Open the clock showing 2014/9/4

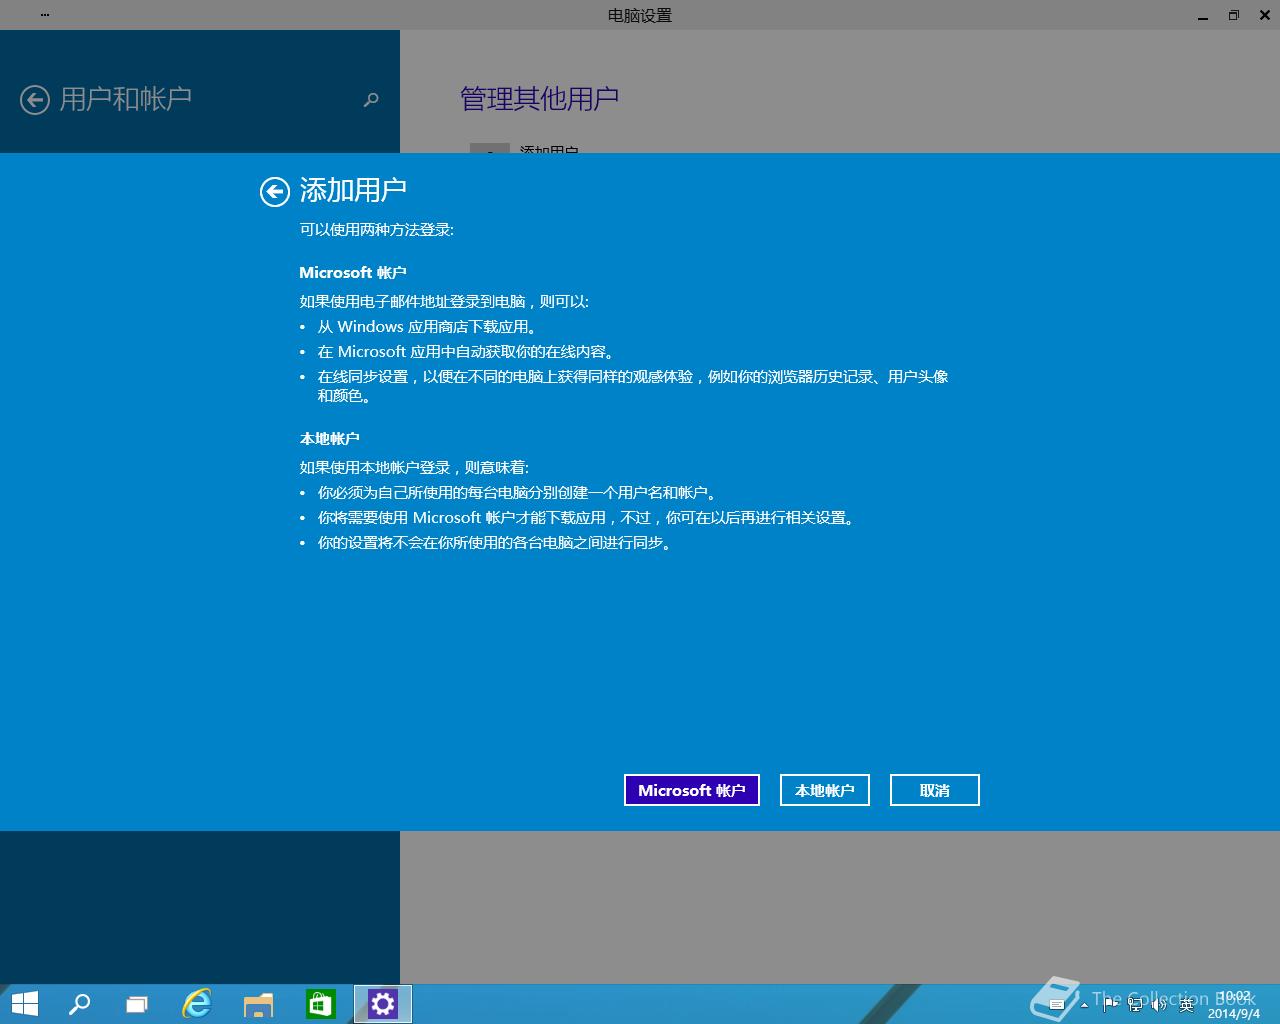(x=1234, y=1005)
